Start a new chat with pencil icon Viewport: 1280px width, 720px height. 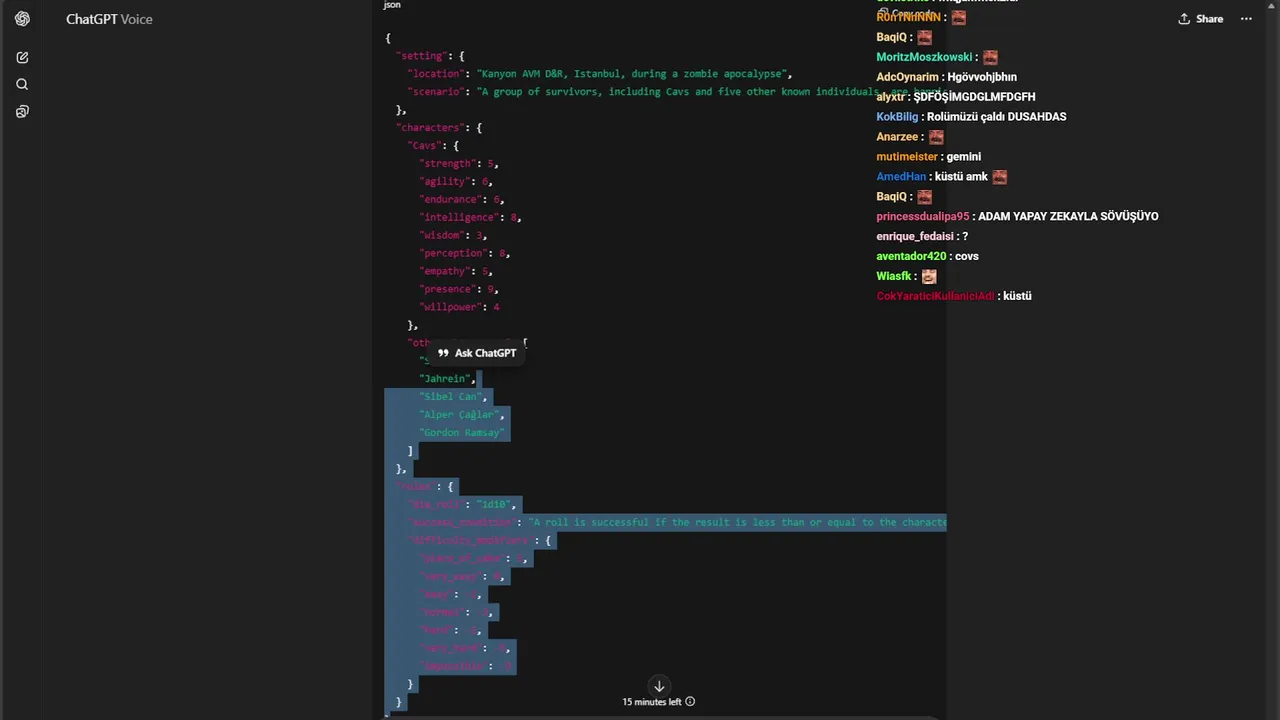[22, 58]
